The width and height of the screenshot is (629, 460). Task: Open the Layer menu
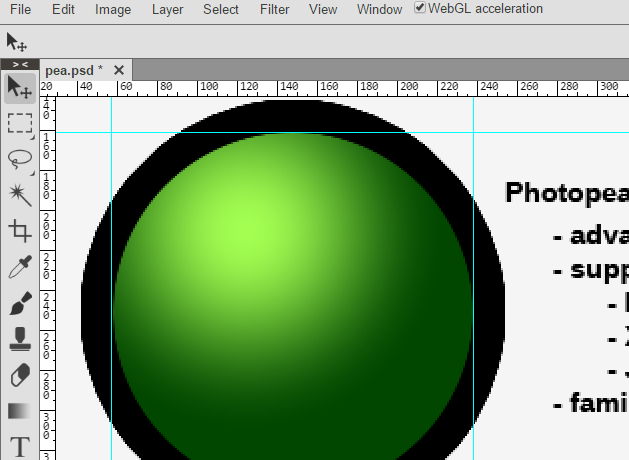click(x=167, y=9)
